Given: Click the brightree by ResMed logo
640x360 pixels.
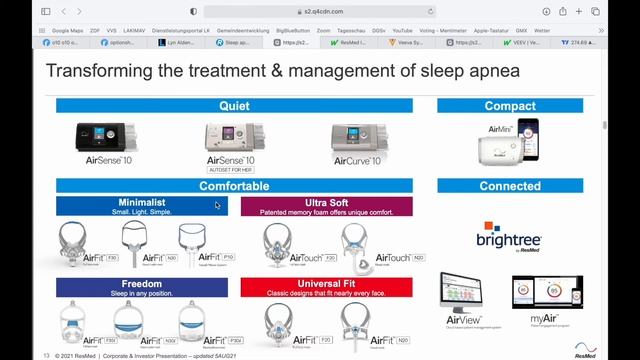Looking at the screenshot, I should pyautogui.click(x=509, y=238).
